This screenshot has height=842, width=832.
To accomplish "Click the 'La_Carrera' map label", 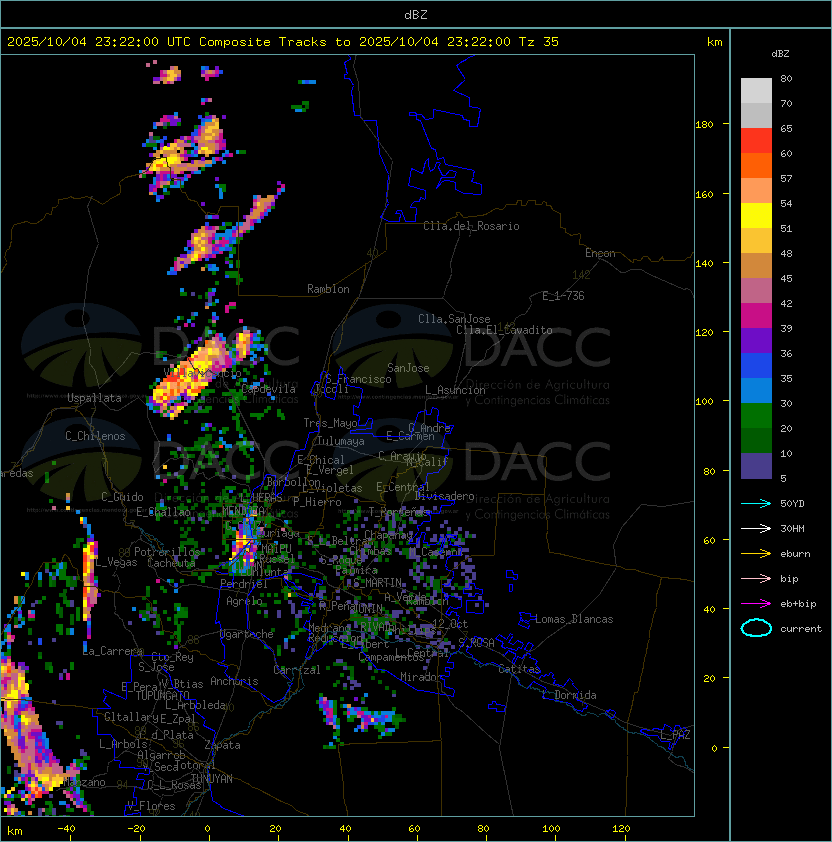I will click(113, 651).
